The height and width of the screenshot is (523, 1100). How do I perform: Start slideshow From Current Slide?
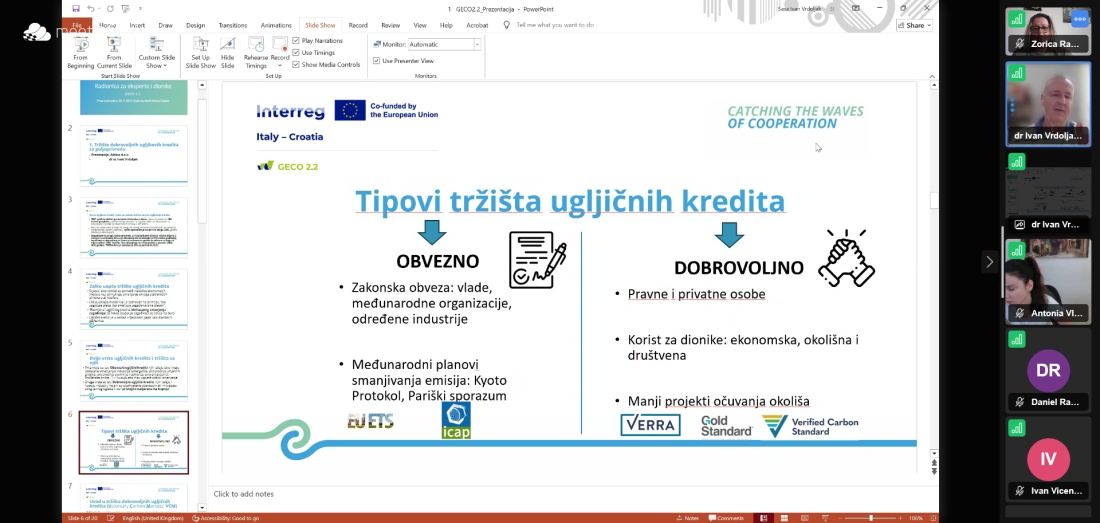tap(114, 50)
